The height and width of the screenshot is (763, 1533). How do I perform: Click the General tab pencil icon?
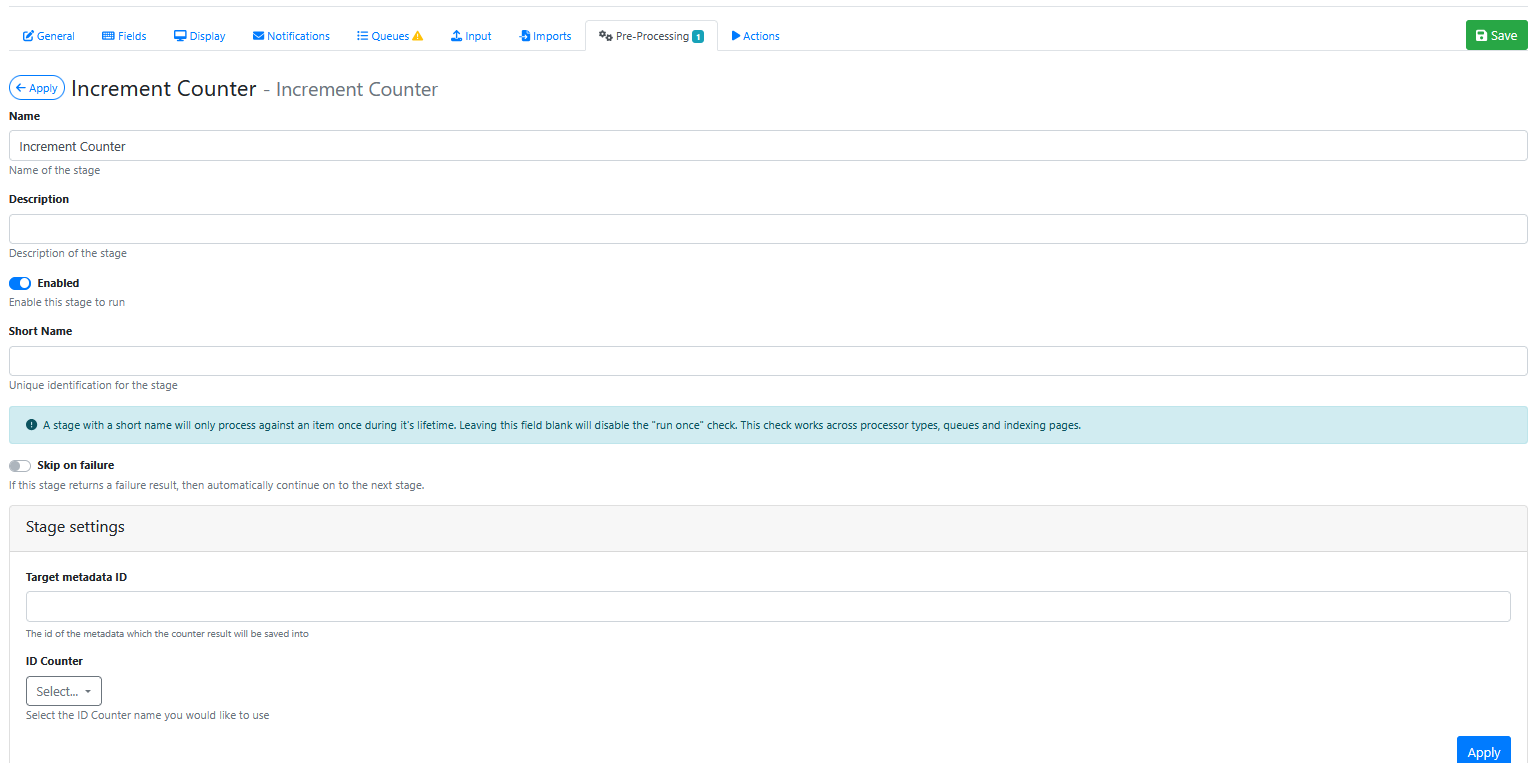pos(29,36)
